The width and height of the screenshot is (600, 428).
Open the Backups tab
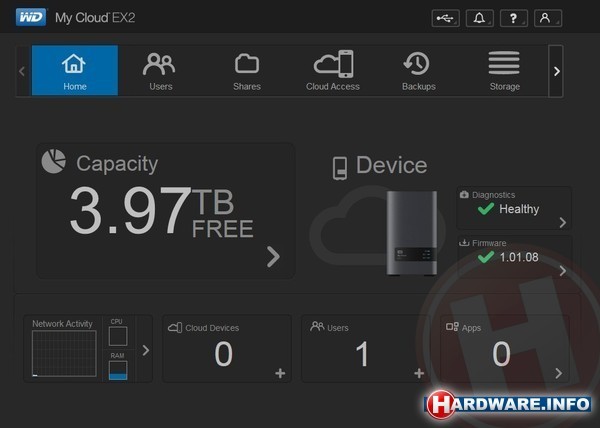point(419,70)
